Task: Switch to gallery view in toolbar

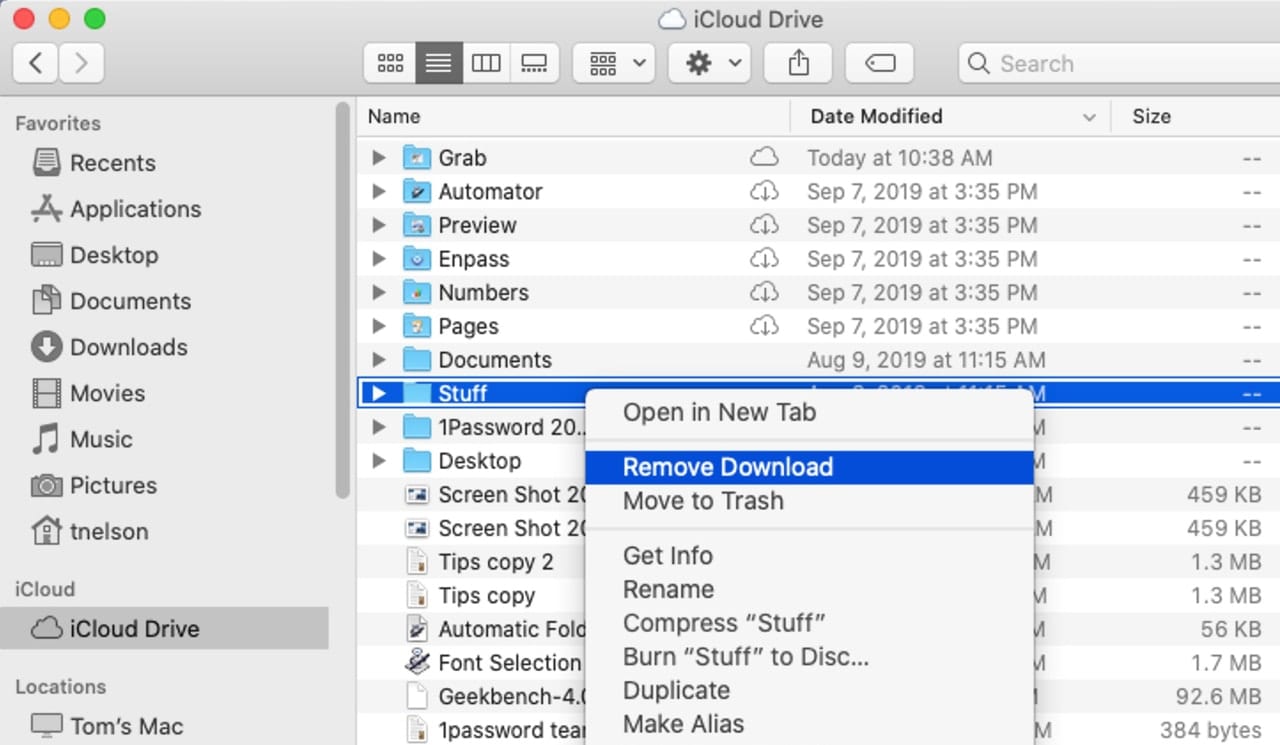Action: click(534, 64)
